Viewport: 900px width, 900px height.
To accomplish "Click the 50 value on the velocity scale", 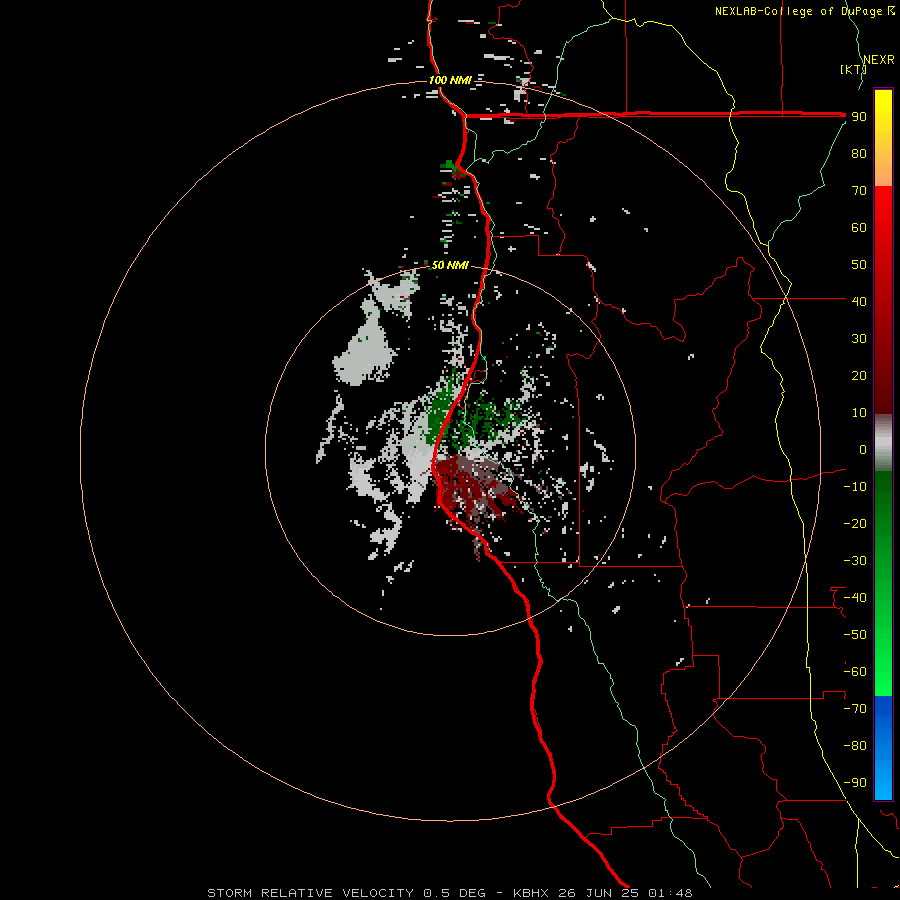I will coord(859,265).
